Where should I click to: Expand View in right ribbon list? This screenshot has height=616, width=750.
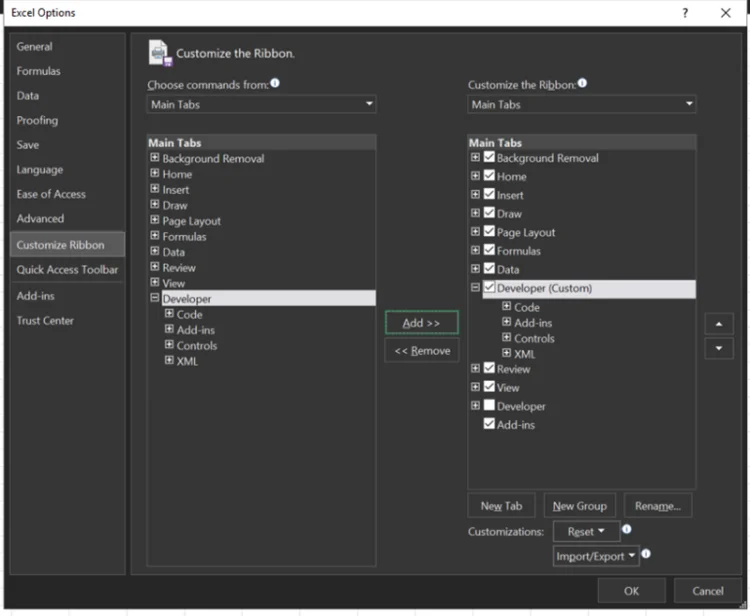(475, 387)
